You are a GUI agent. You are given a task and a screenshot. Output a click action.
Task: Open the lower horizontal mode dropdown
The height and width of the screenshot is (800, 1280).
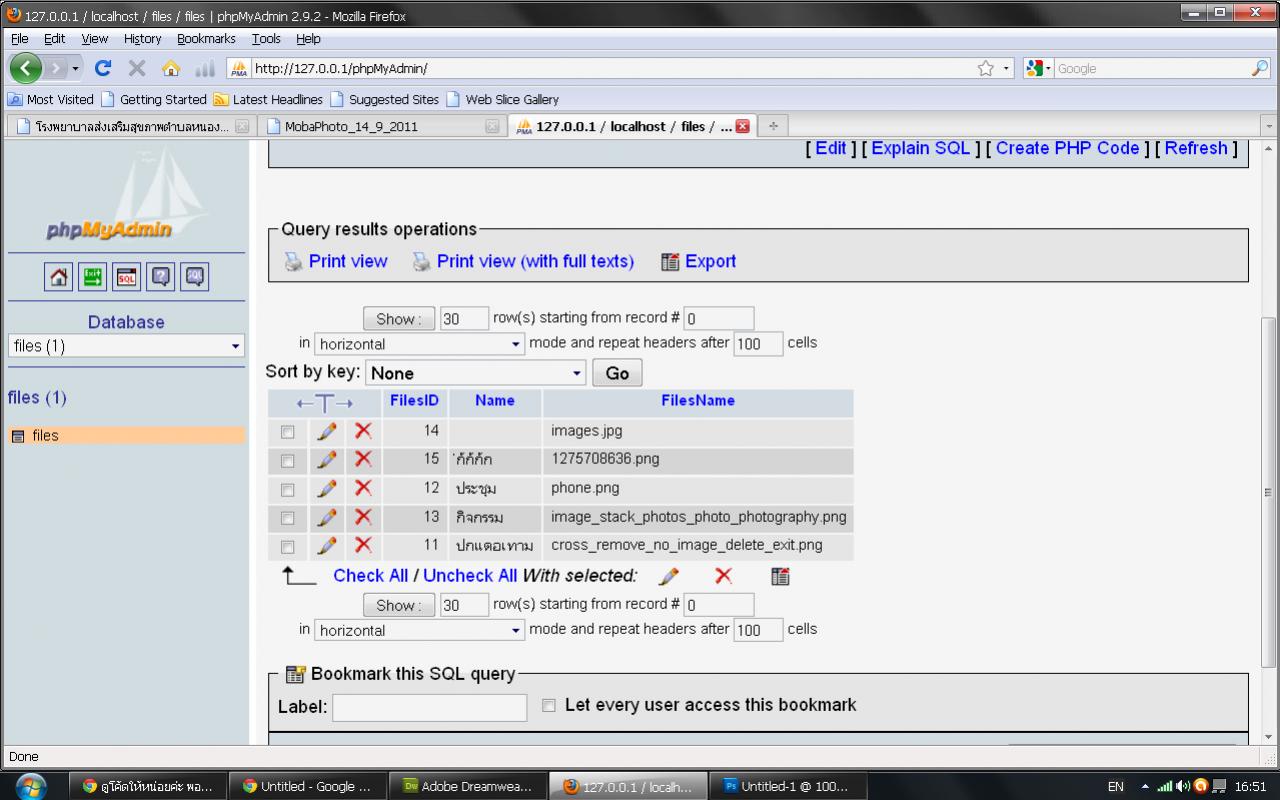tap(420, 630)
